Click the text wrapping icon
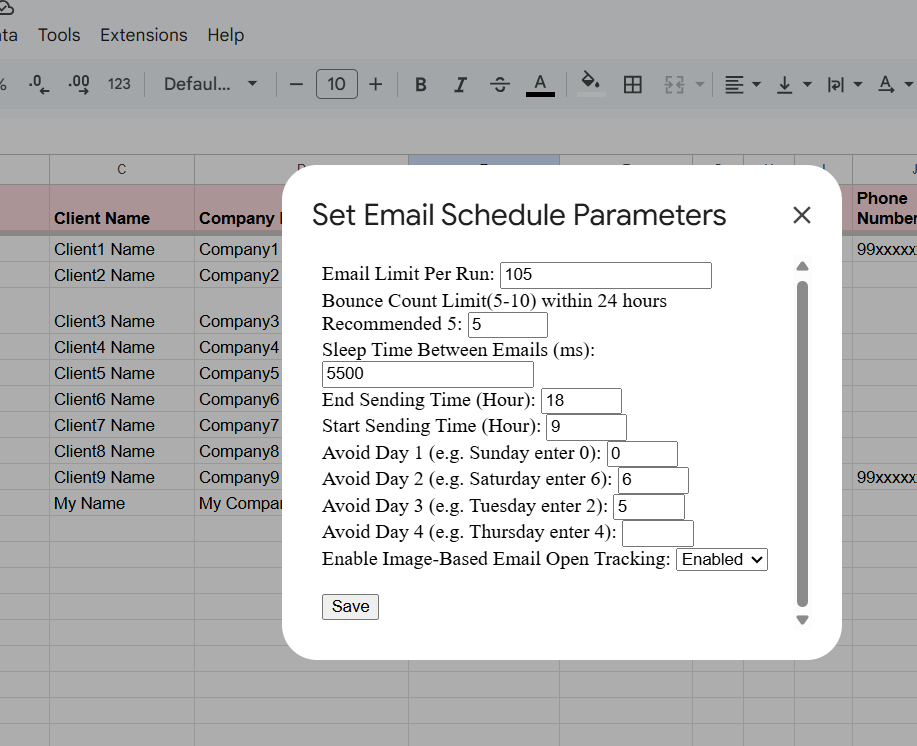Image resolution: width=917 pixels, height=746 pixels. pos(835,85)
